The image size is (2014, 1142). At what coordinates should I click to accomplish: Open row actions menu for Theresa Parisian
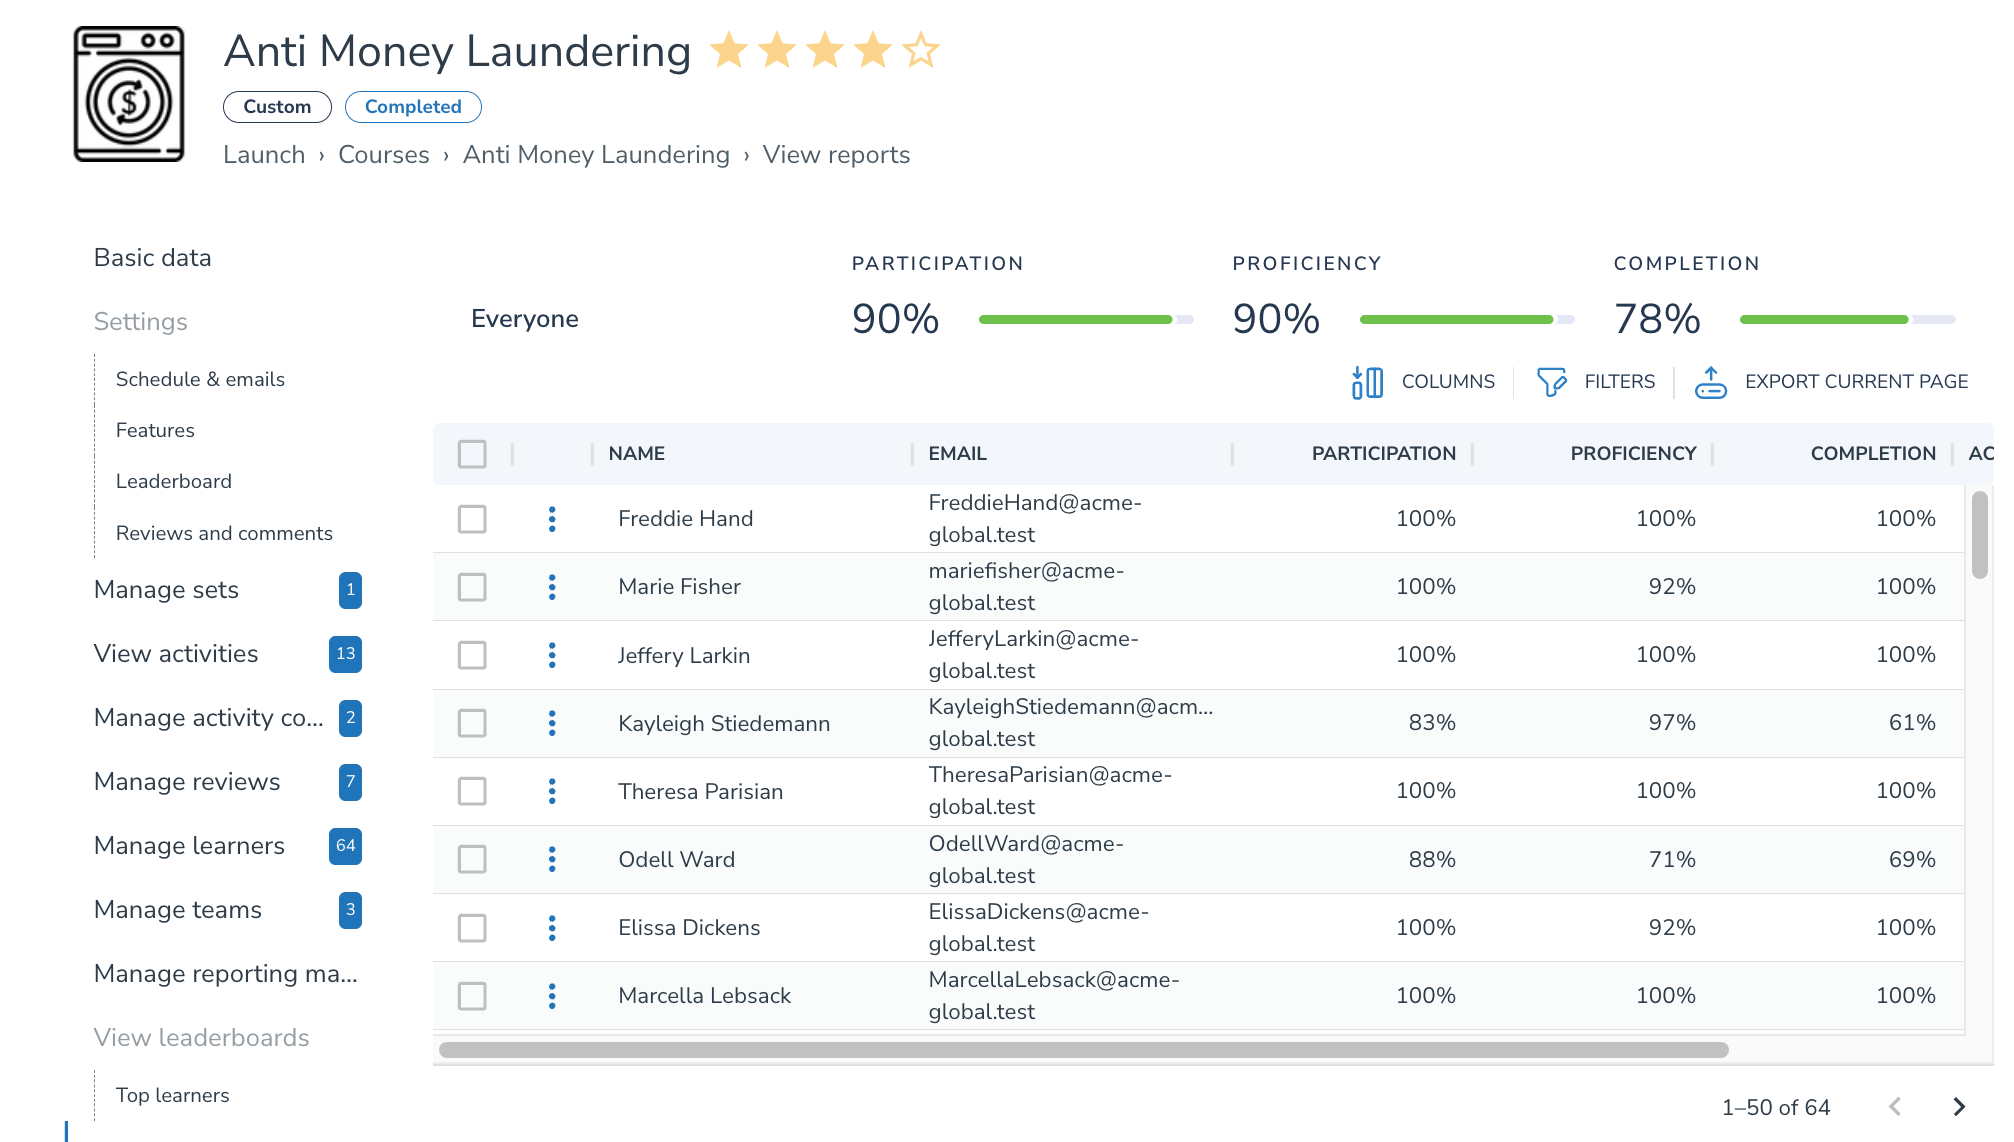pos(552,791)
